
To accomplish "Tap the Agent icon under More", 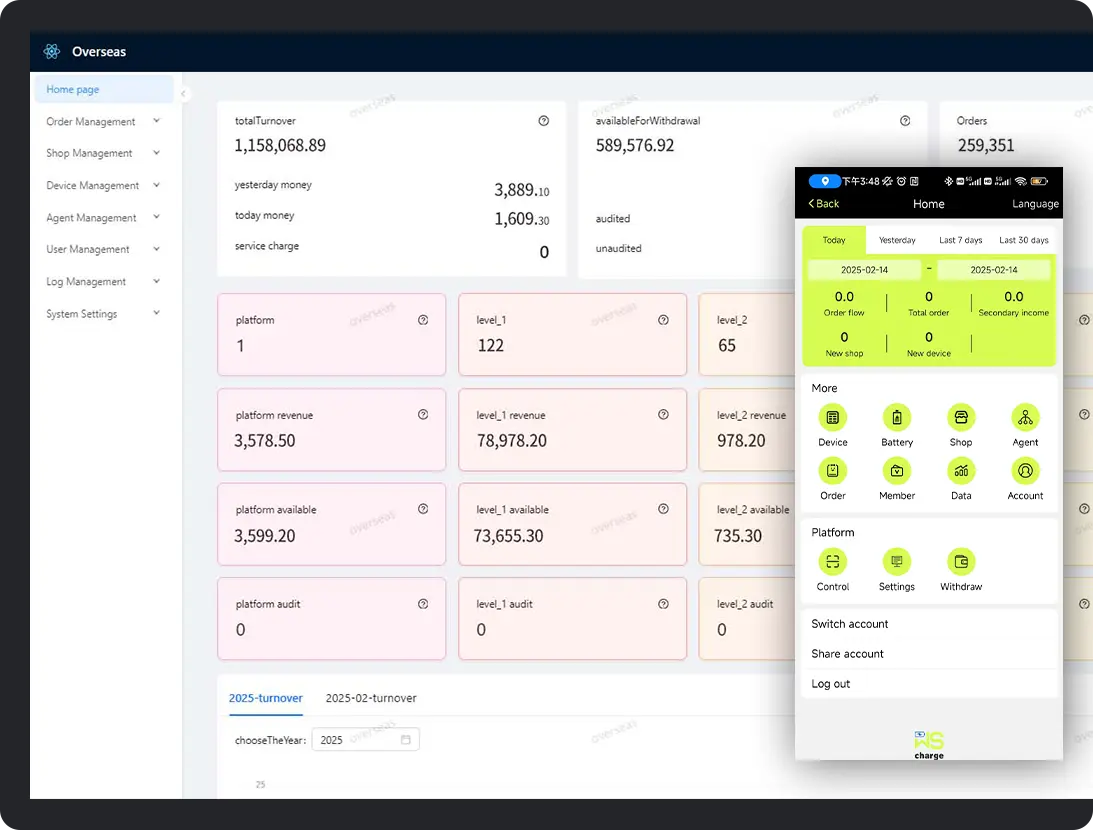I will 1025,418.
